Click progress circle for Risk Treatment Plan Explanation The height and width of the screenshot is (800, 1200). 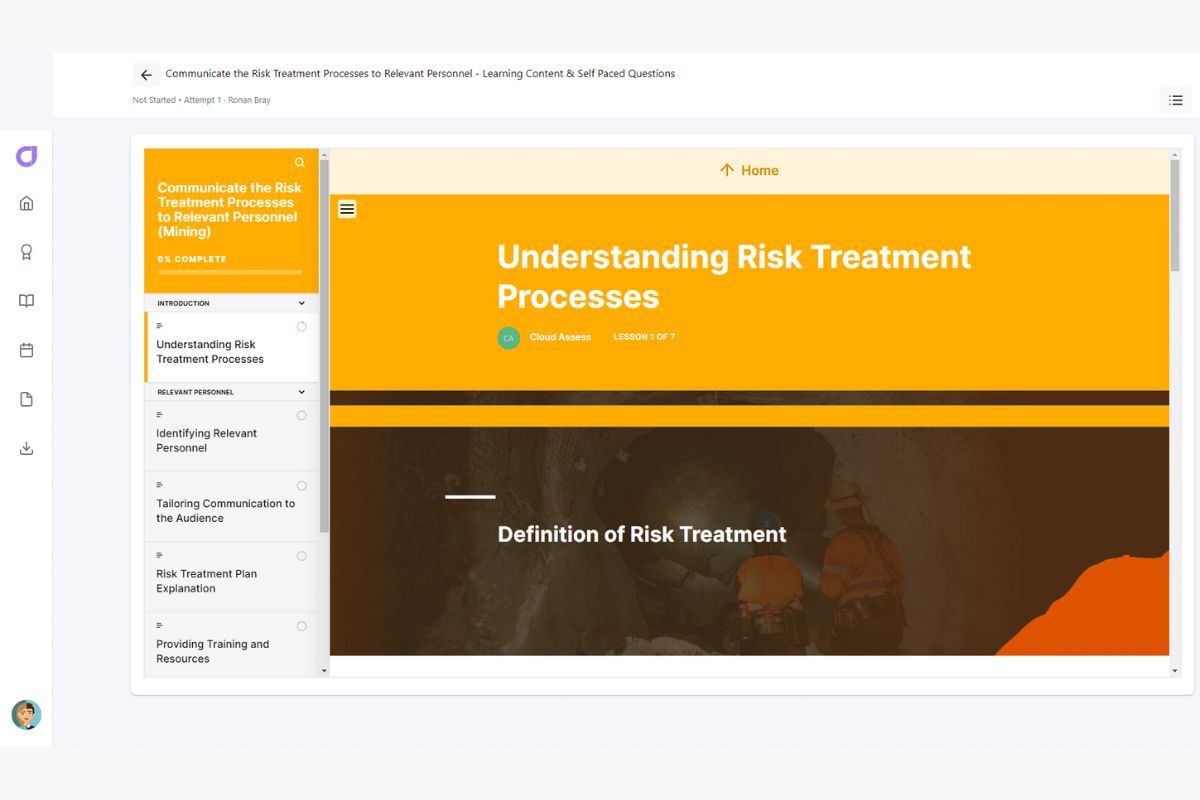tap(302, 556)
